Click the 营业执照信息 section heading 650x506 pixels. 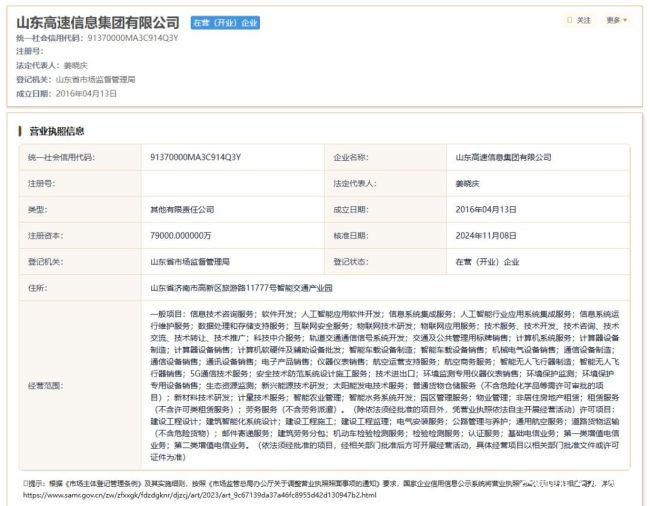point(56,131)
